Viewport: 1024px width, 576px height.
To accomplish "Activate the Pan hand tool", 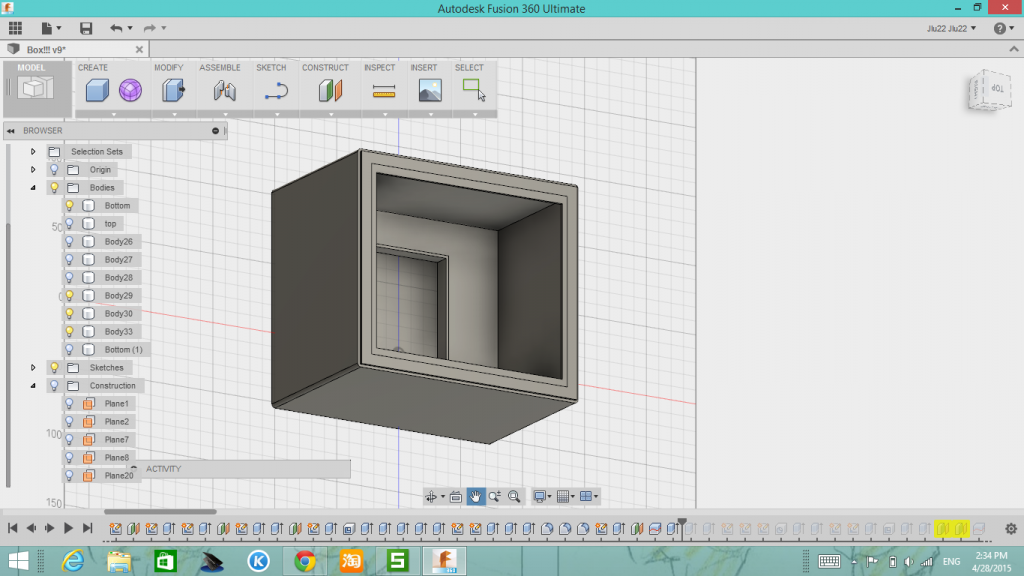I will [x=476, y=496].
